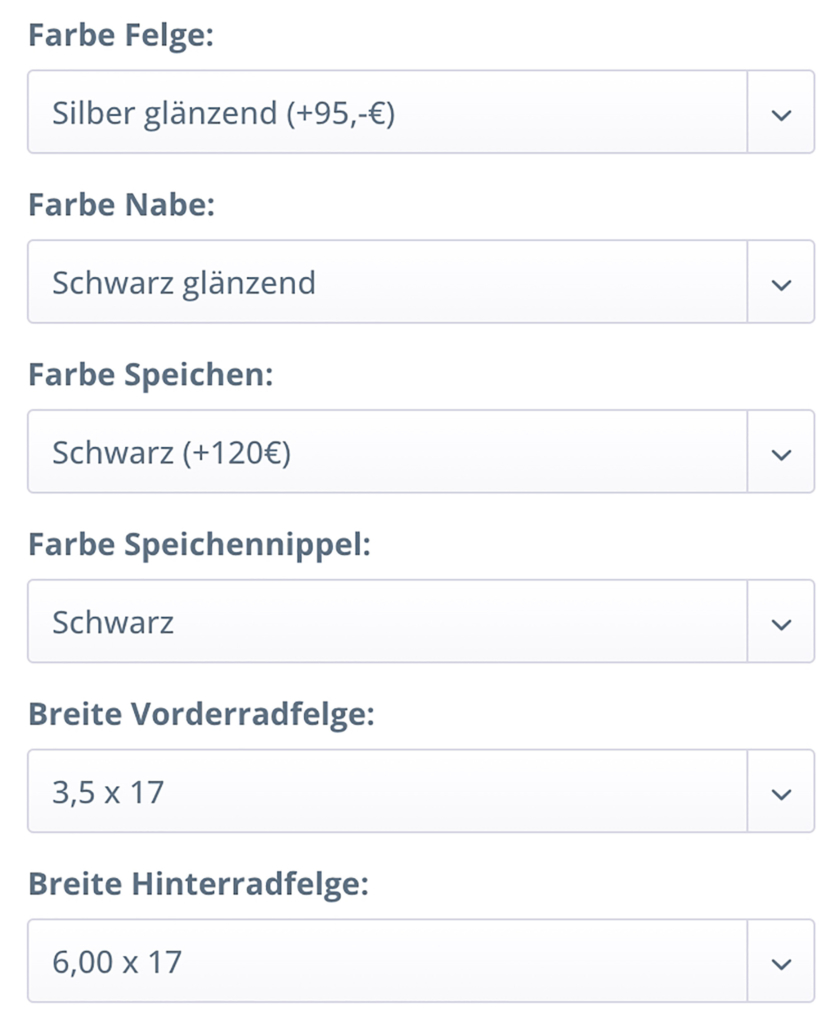Image resolution: width=829 pixels, height=1030 pixels.
Task: Expand the '3,5 x 17' front rim dropdown
Action: pos(387,793)
